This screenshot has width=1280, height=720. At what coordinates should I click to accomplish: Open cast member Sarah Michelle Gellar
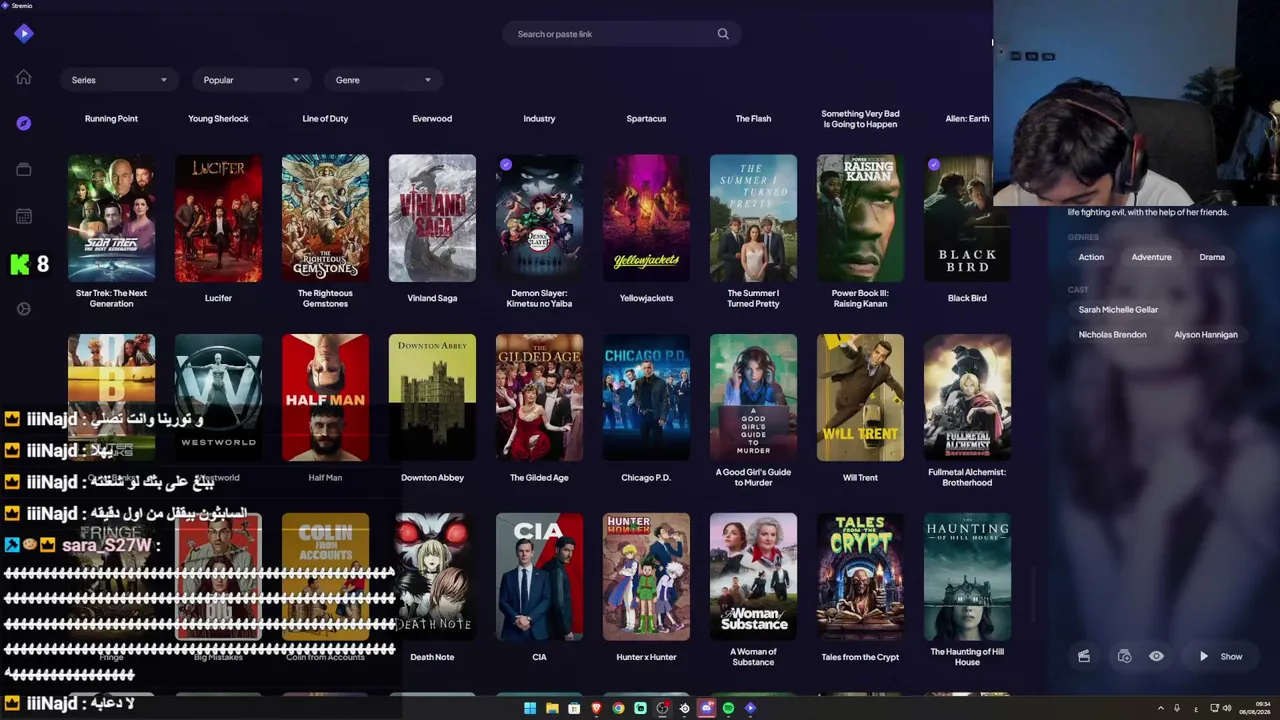(1118, 310)
